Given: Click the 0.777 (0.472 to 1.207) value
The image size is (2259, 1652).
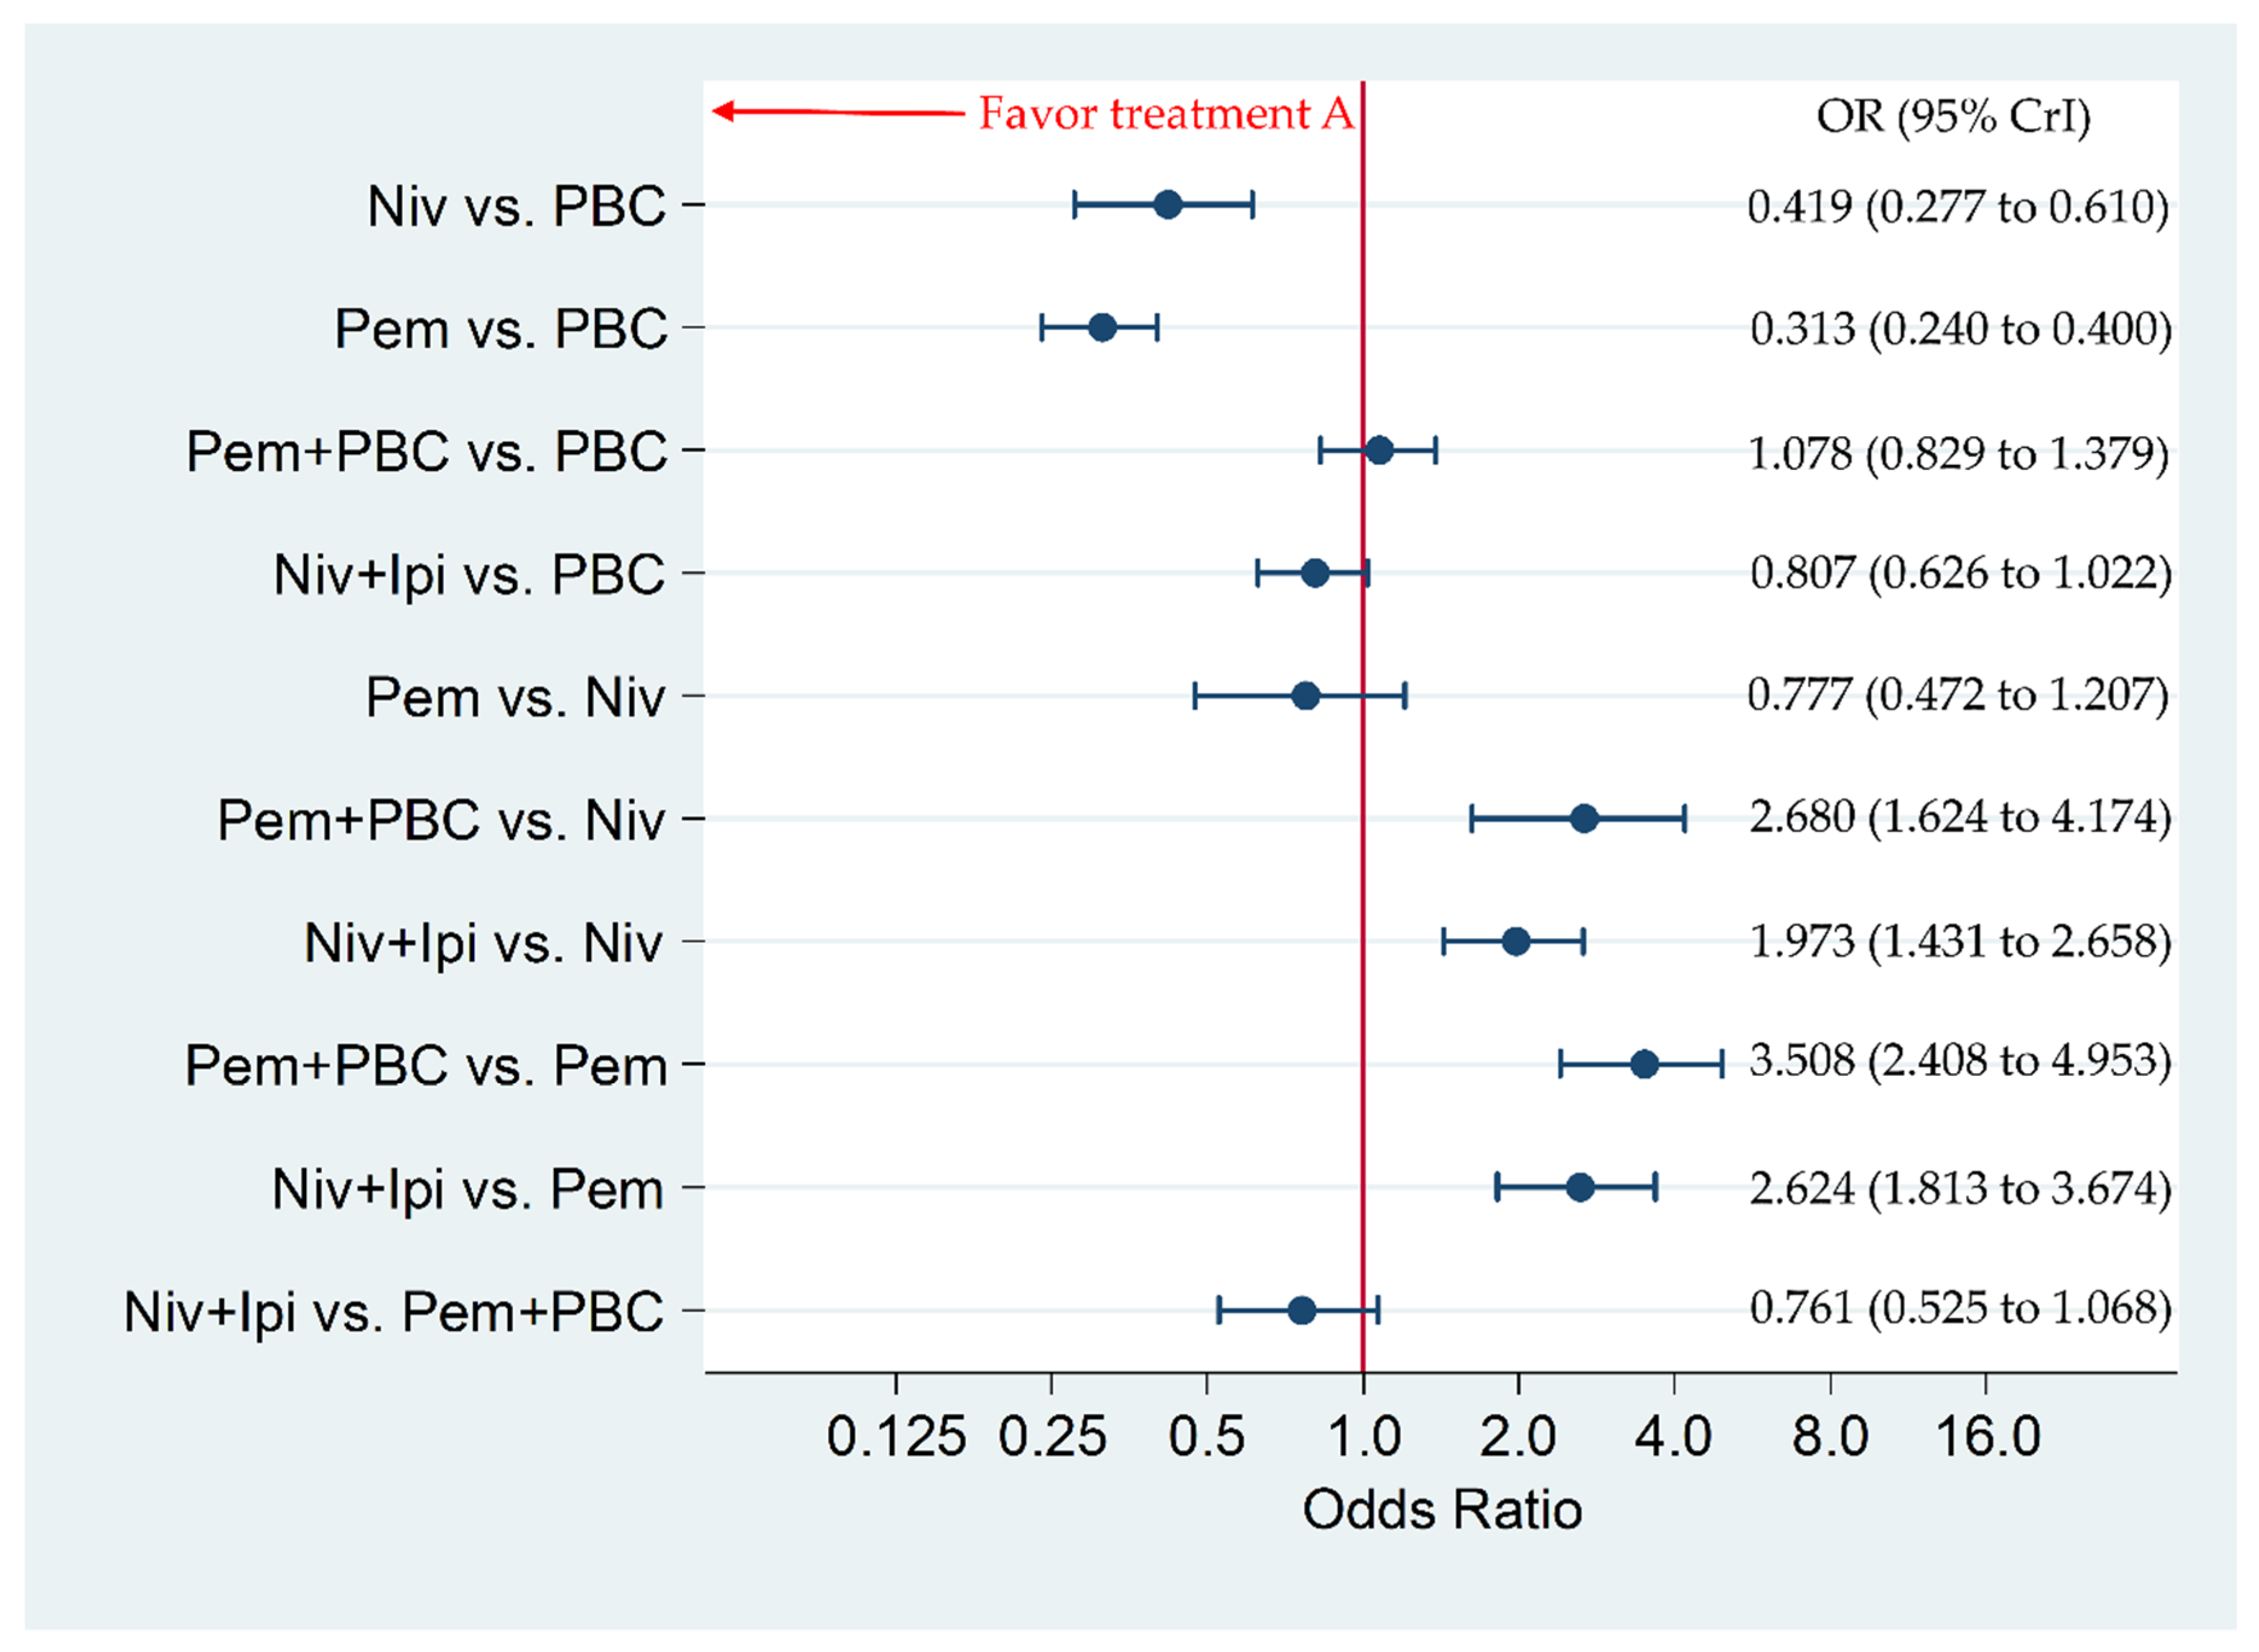Looking at the screenshot, I should 1957,695.
